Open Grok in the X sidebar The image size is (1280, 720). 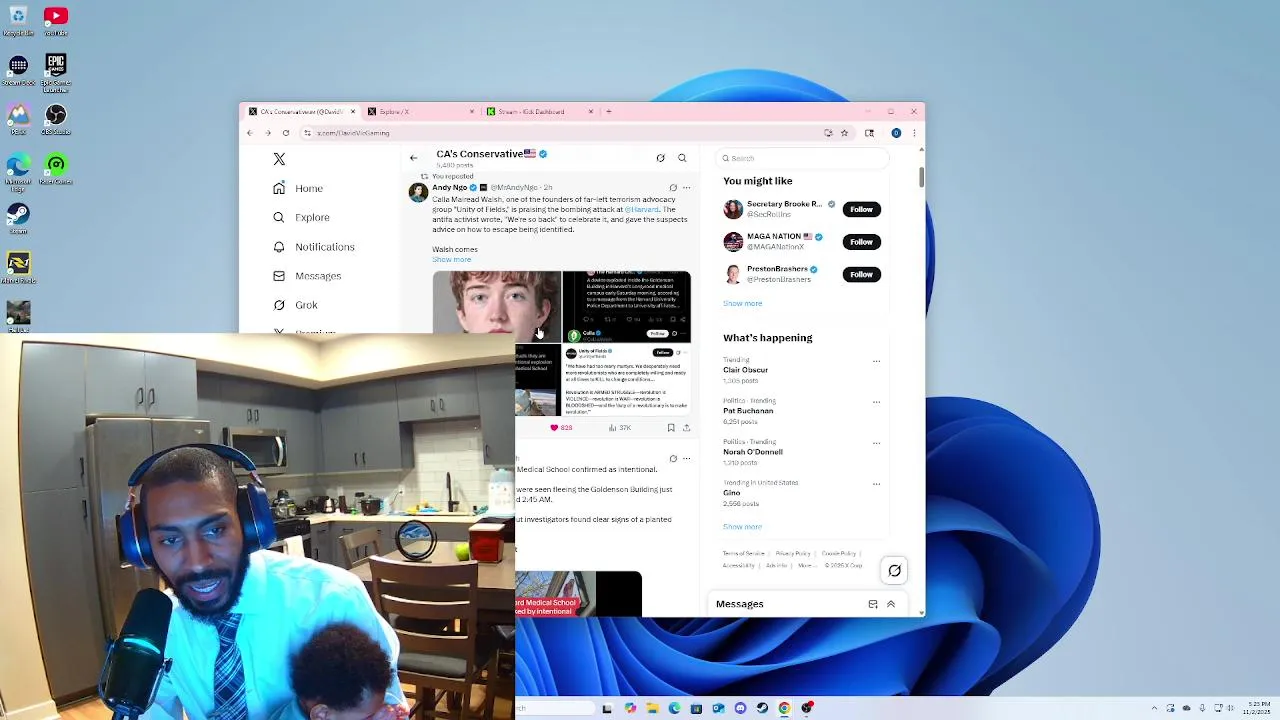295,305
